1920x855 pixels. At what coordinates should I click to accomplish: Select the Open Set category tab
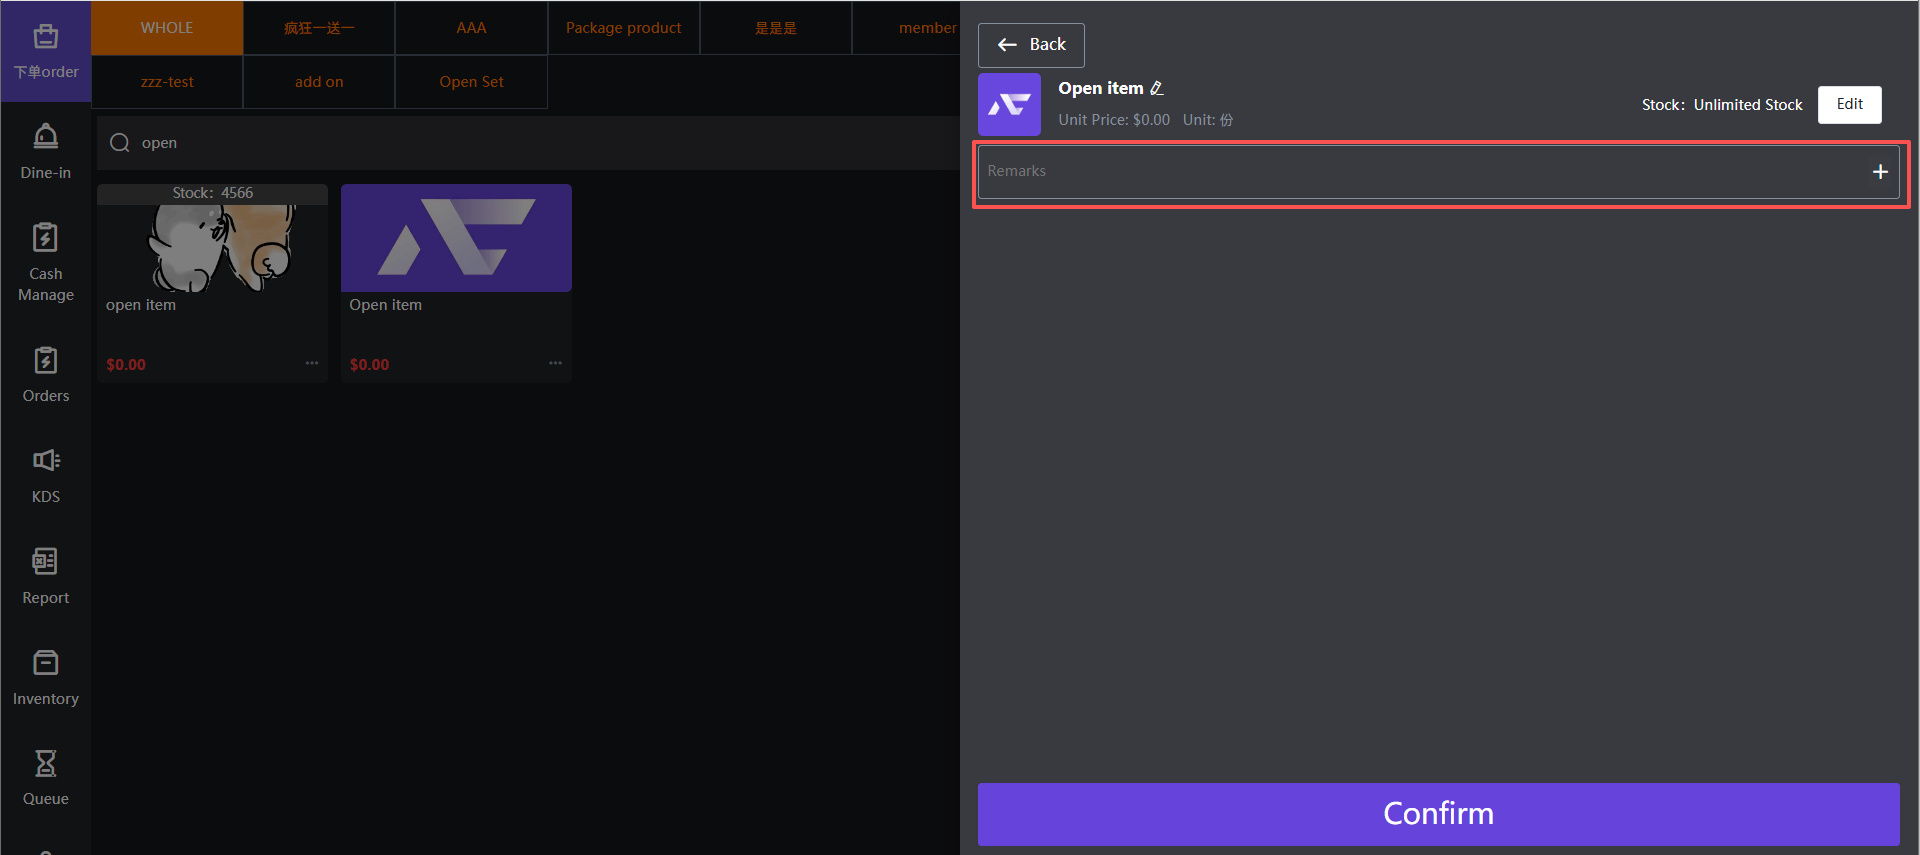pyautogui.click(x=471, y=82)
